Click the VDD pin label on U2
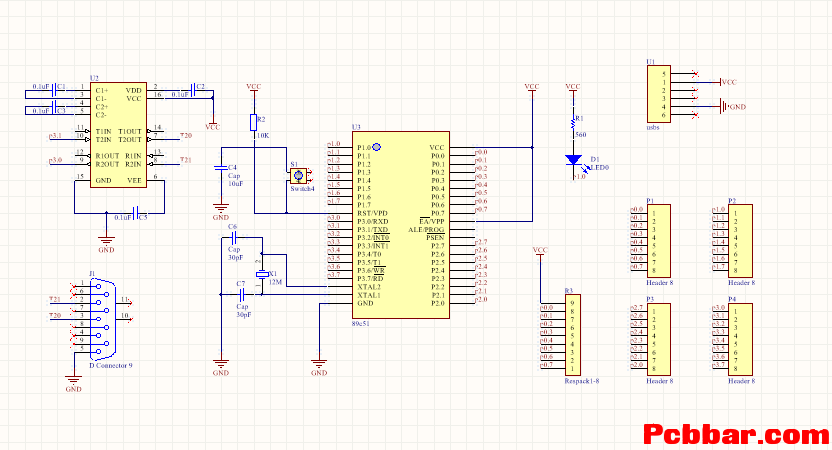The width and height of the screenshot is (832, 450). [134, 91]
